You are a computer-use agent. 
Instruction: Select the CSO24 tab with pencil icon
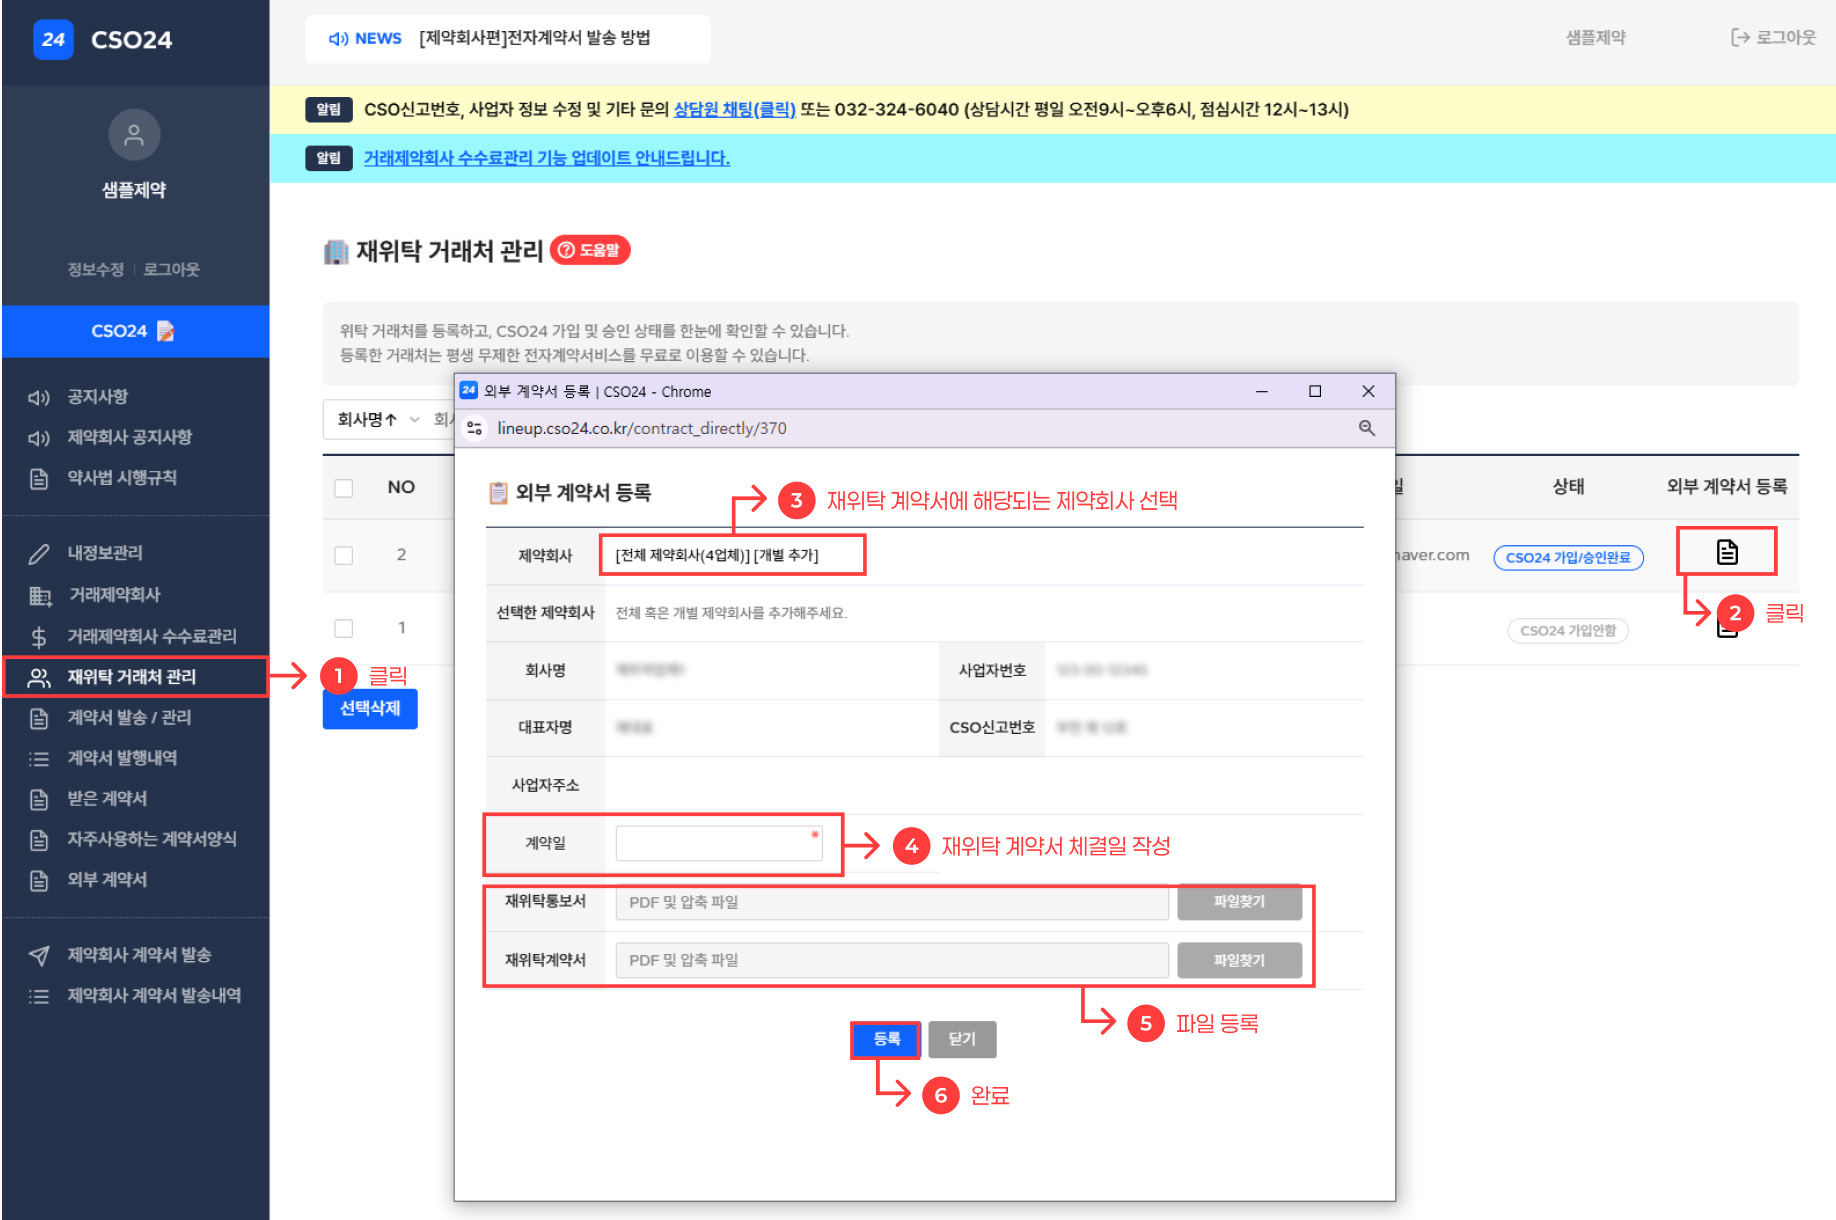[x=135, y=331]
